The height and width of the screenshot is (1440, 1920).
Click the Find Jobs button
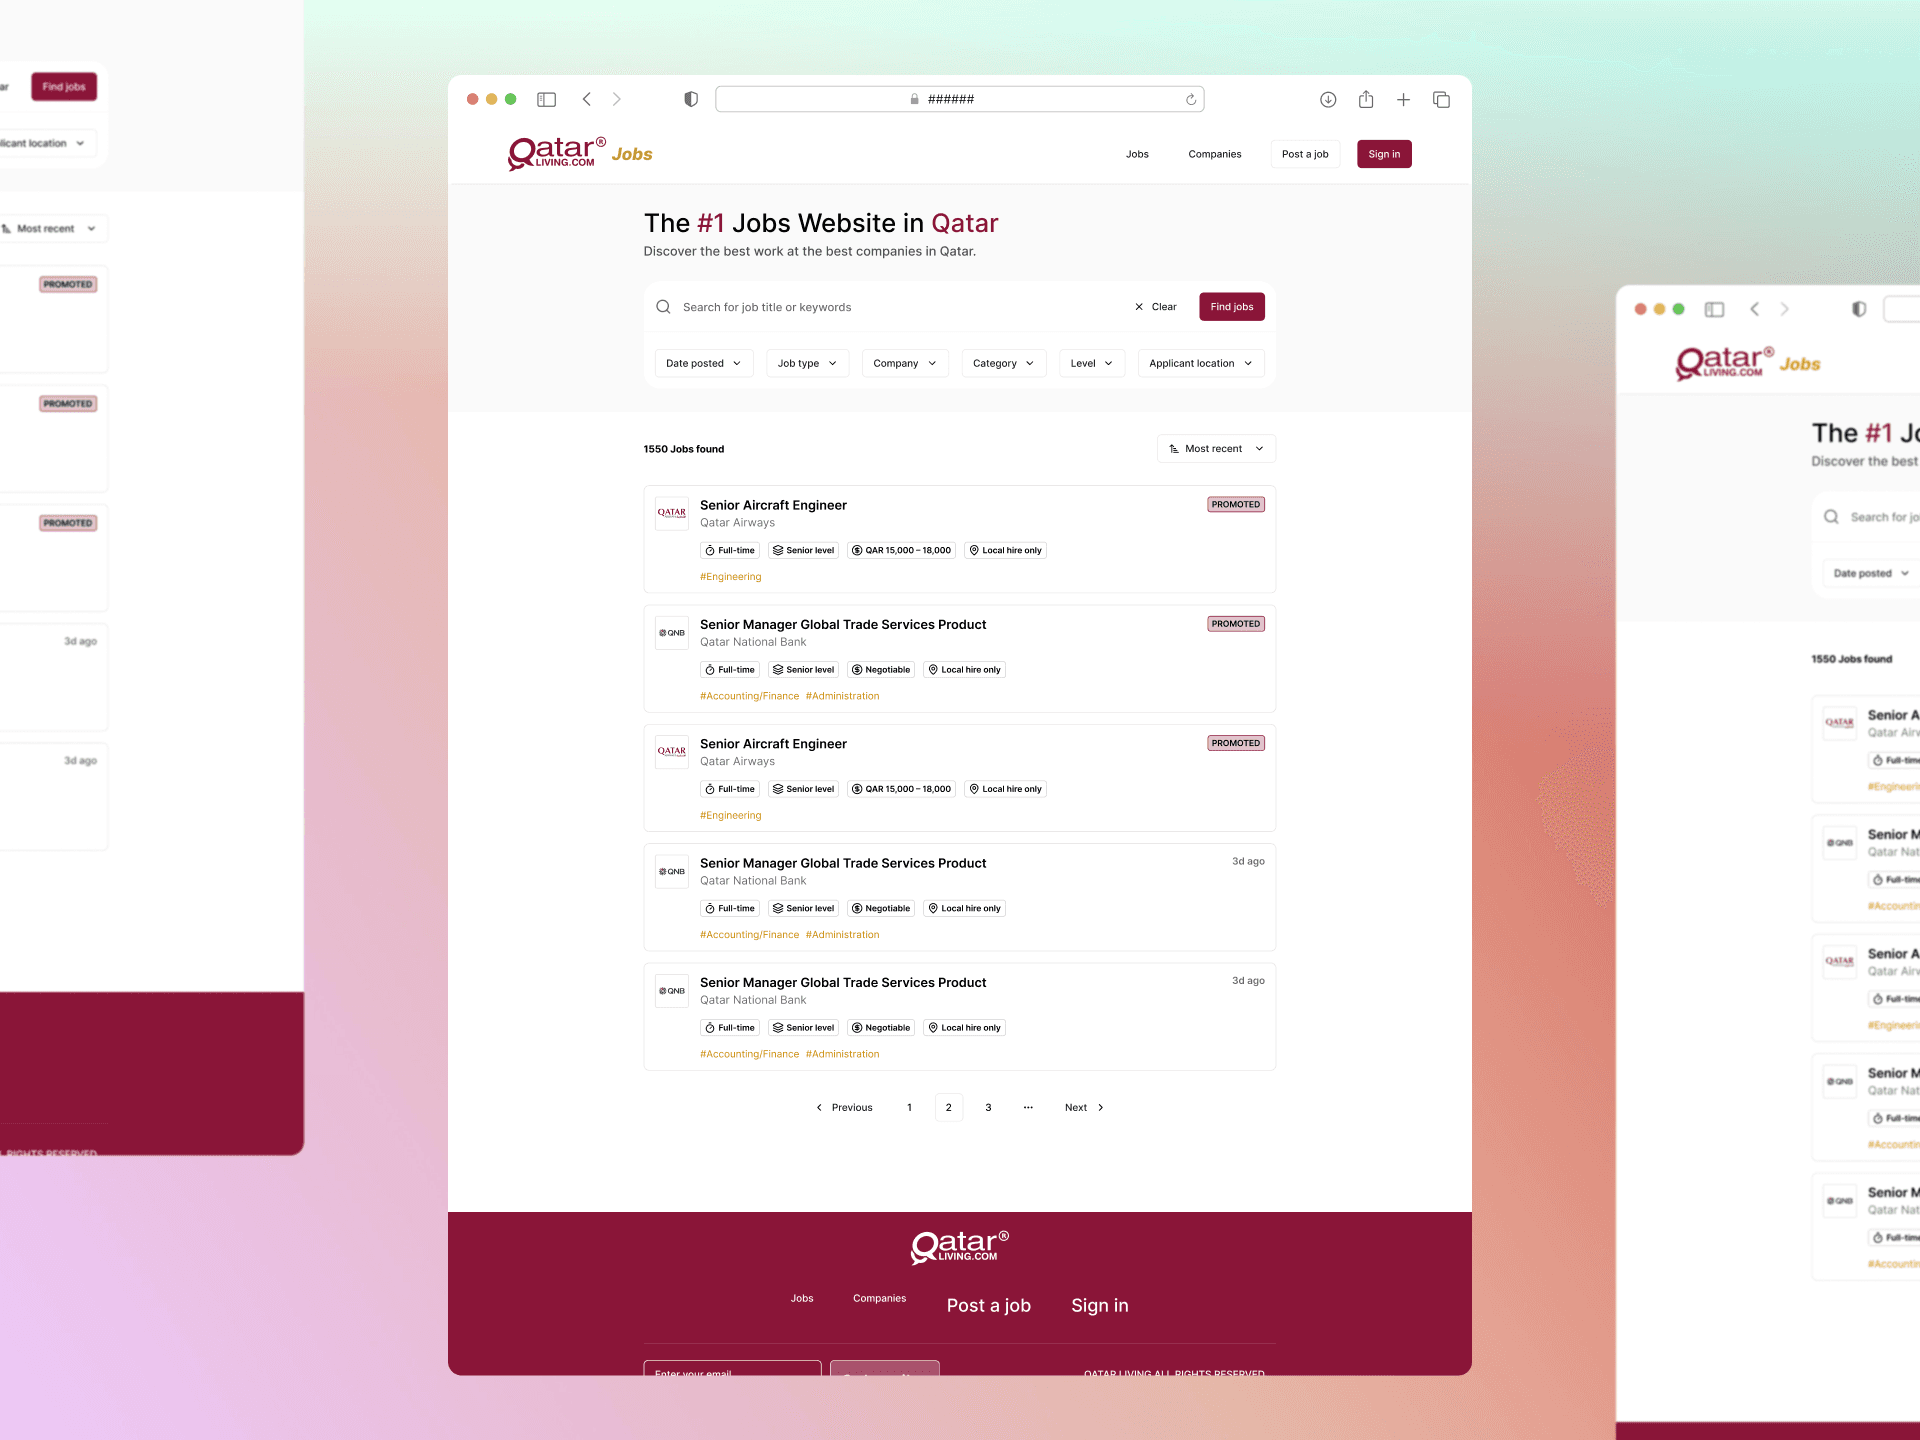(x=1232, y=307)
